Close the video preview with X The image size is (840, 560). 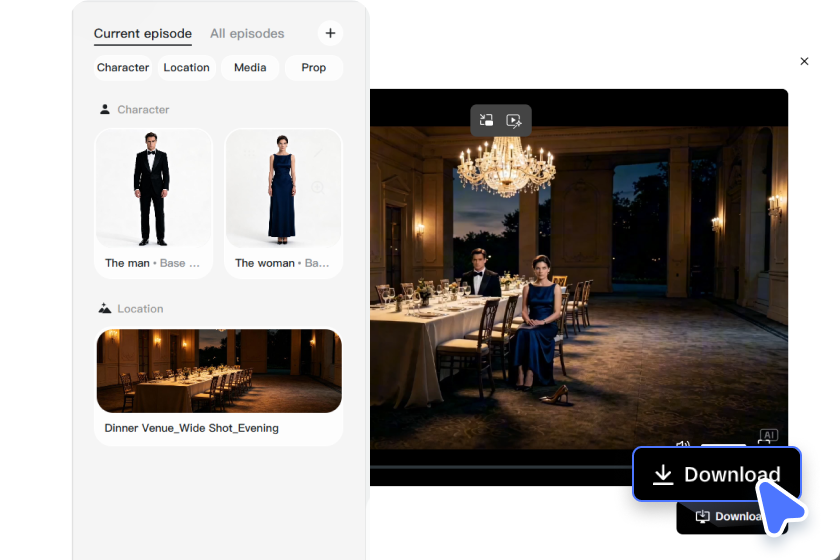[x=804, y=61]
